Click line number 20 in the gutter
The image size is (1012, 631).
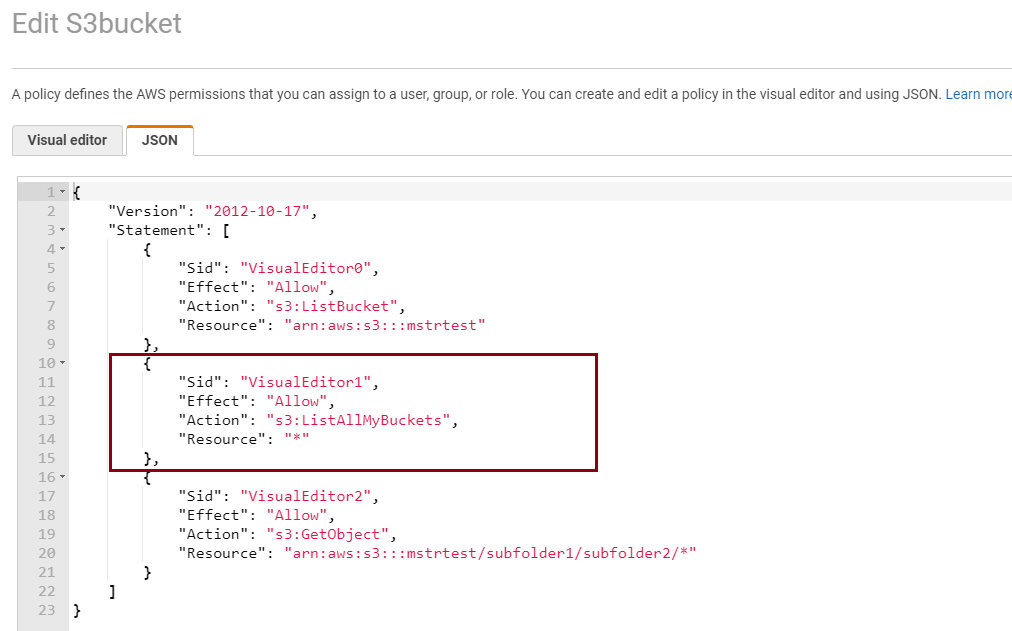[x=47, y=553]
